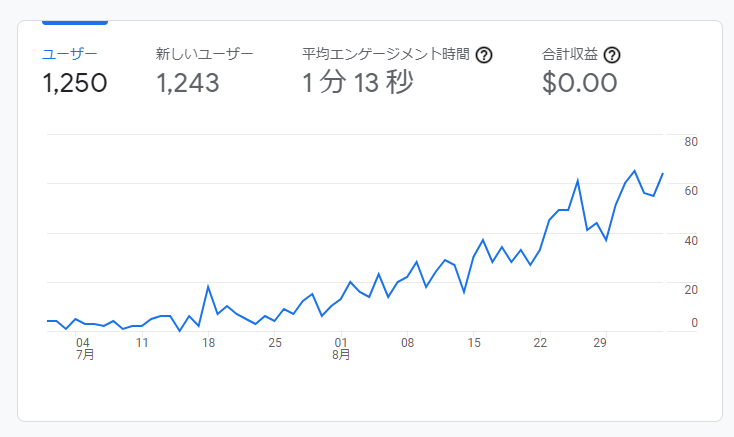Pick the 18 date axis label
The height and width of the screenshot is (437, 734).
208,342
